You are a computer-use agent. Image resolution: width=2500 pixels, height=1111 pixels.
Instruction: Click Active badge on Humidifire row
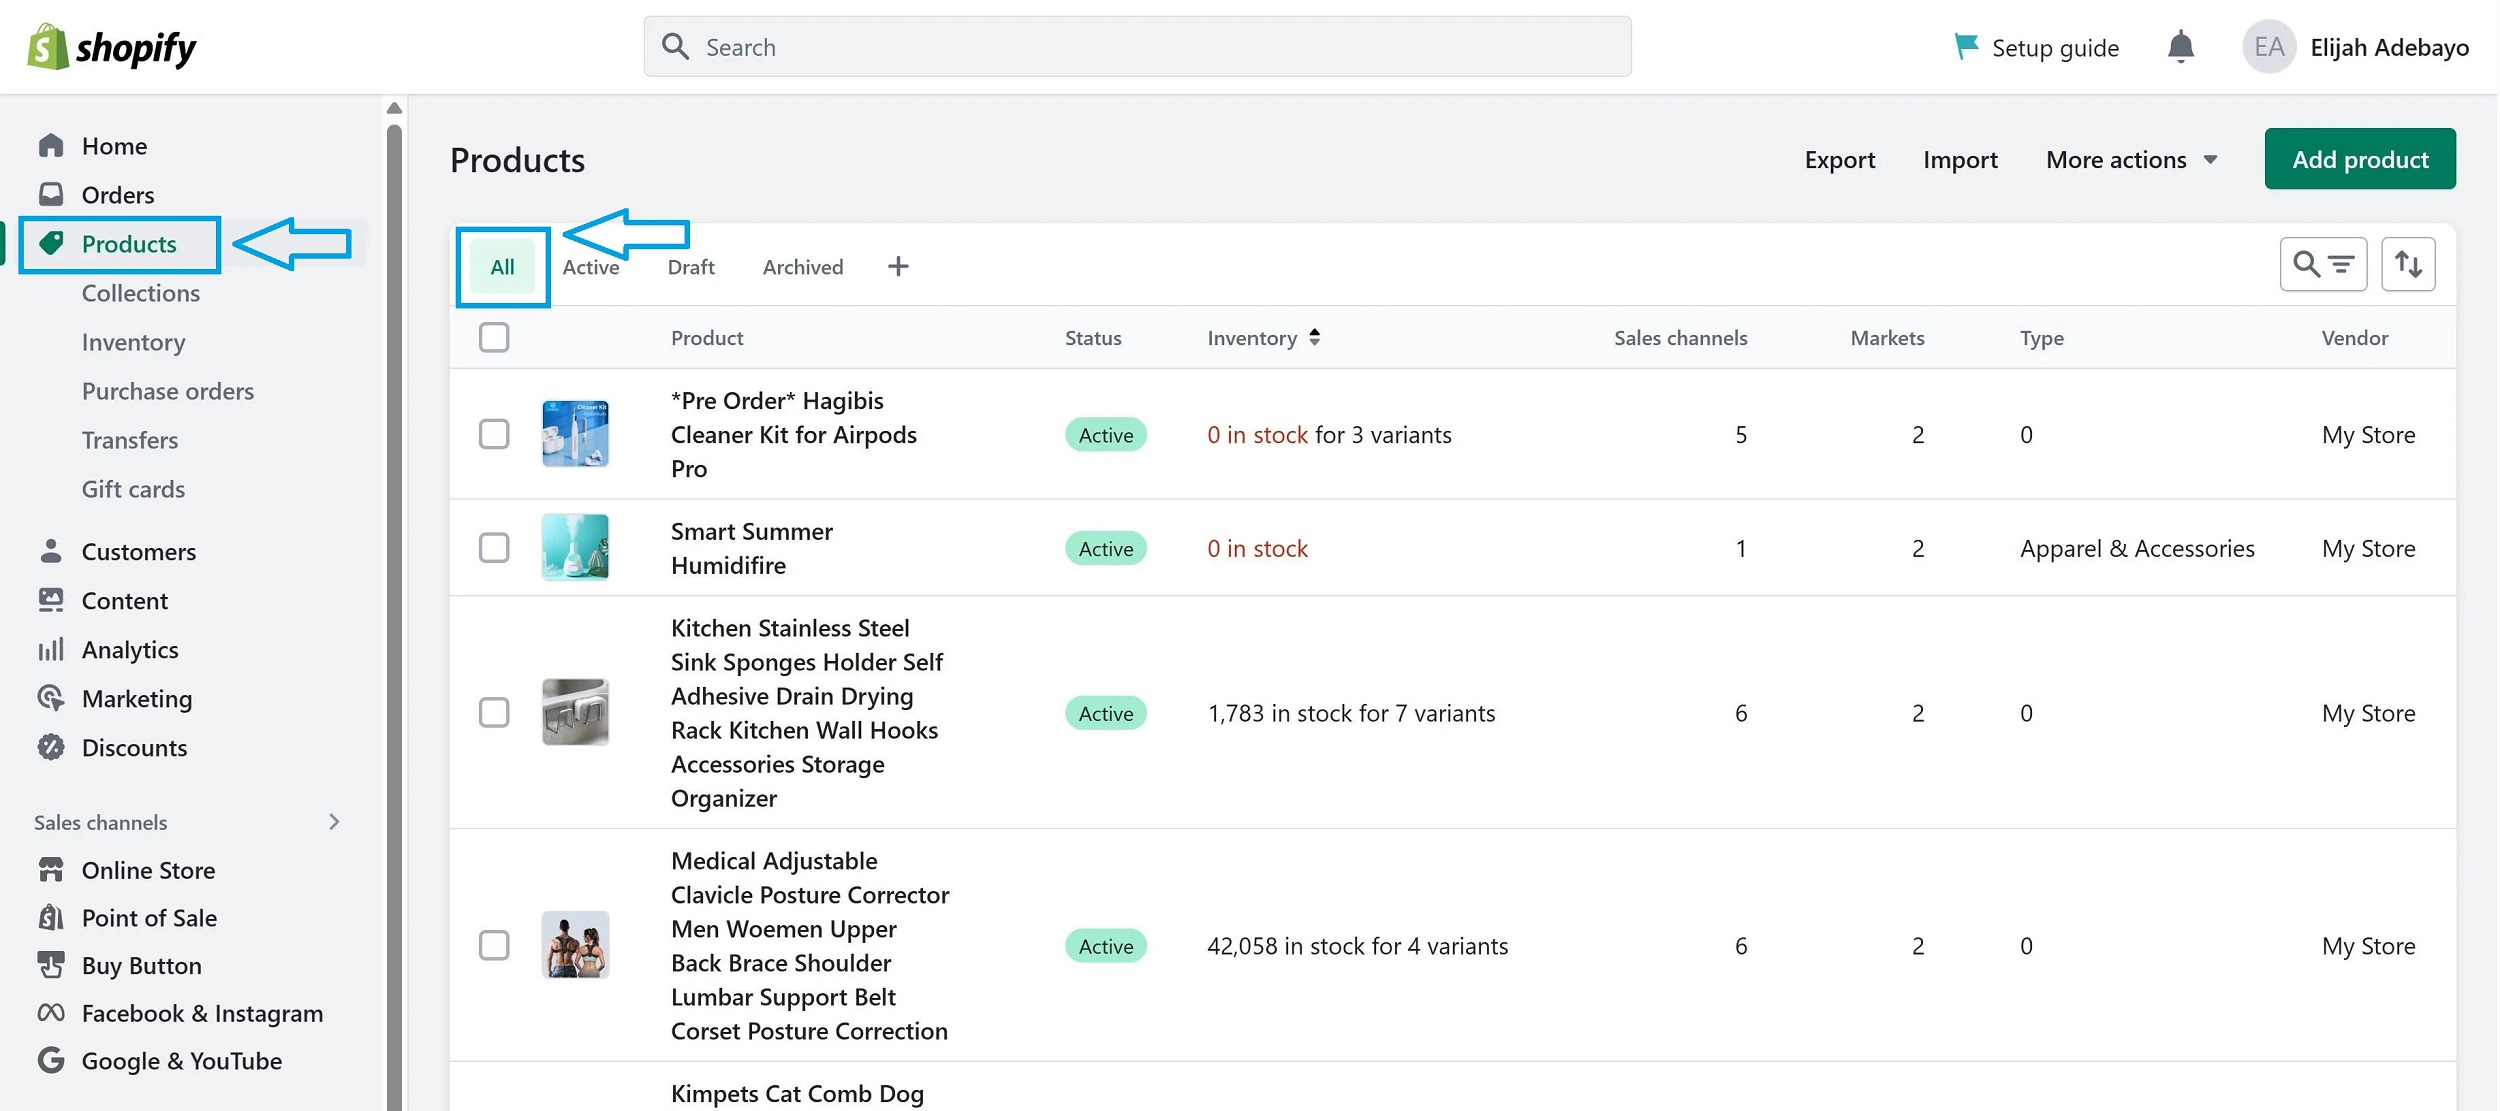tap(1105, 548)
